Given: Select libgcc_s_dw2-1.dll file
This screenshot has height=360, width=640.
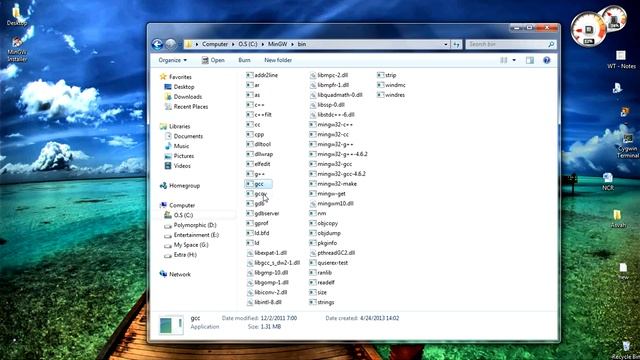Looking at the screenshot, I should [273, 262].
